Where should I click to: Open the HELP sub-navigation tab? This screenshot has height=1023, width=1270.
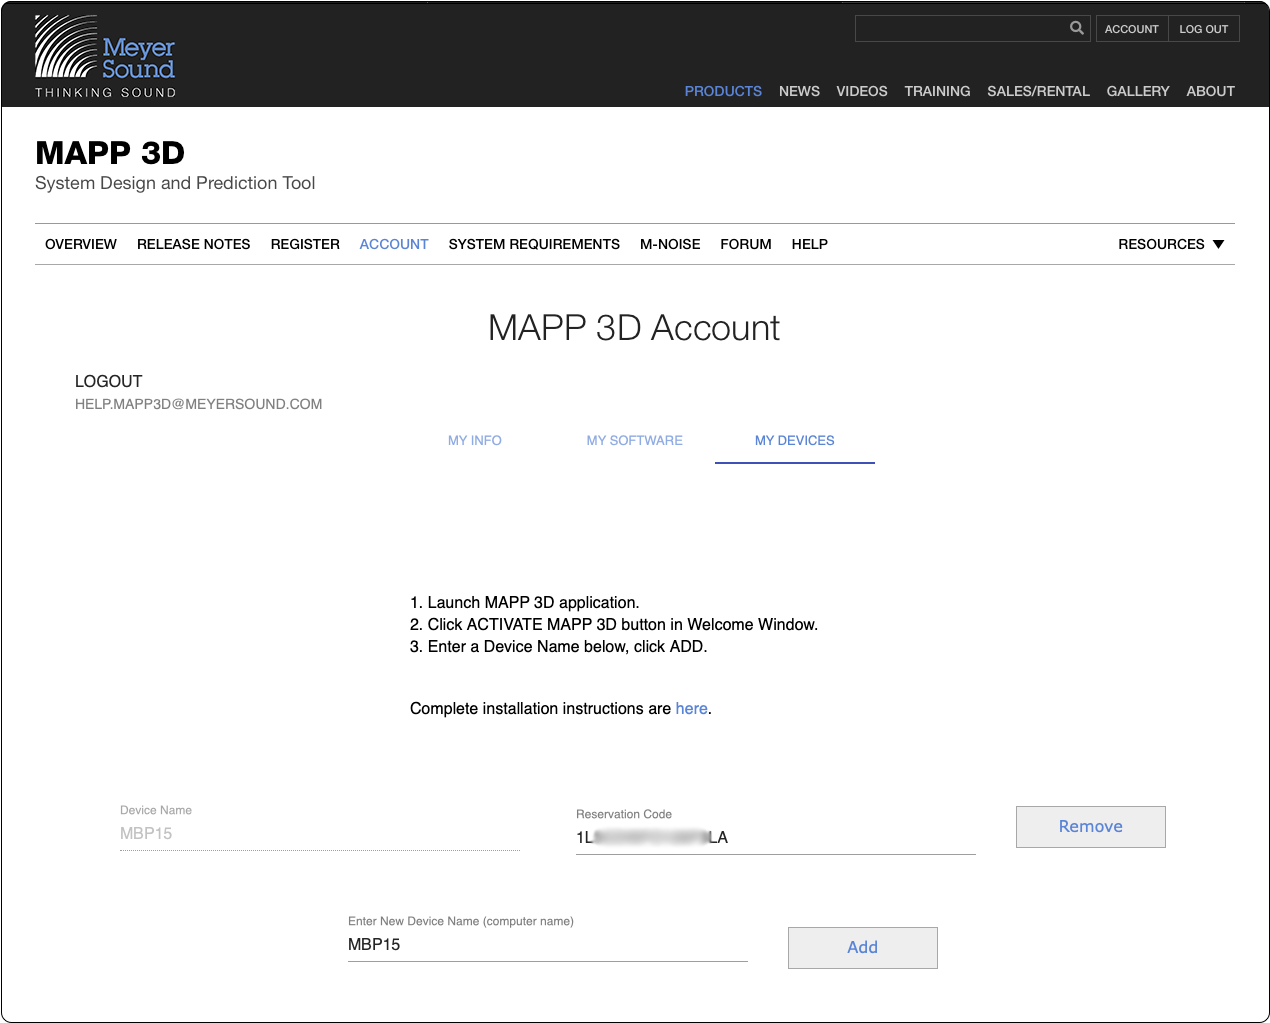(810, 244)
